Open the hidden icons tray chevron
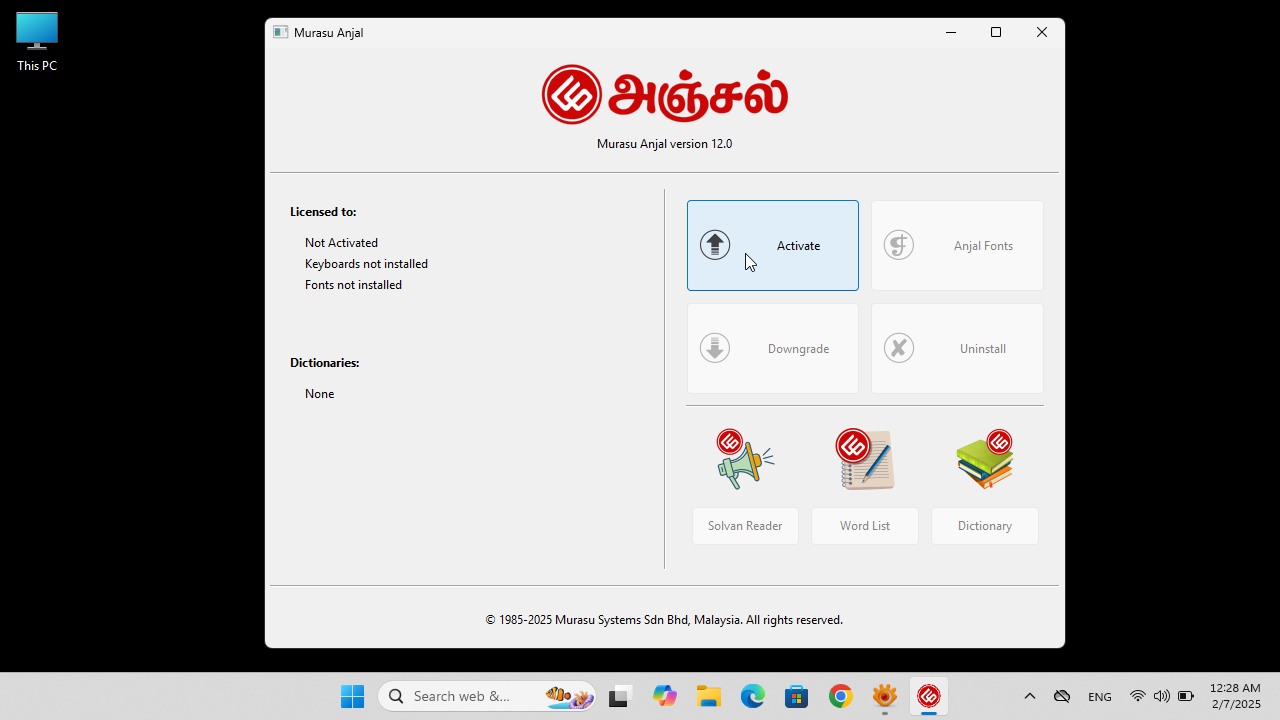Screen dimensions: 1280x720 tap(1029, 695)
